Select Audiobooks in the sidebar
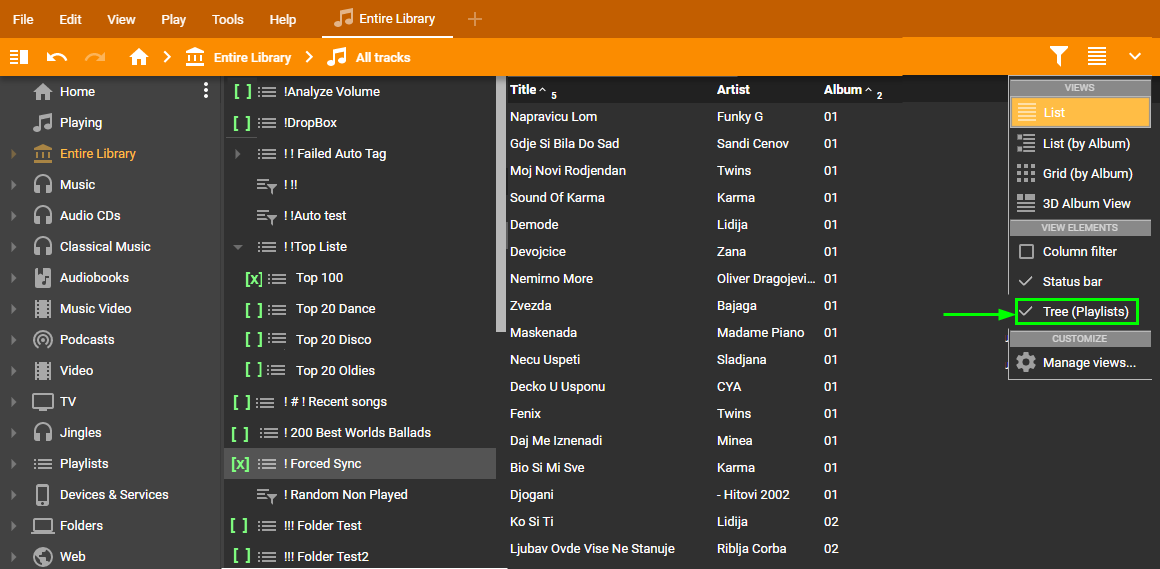1160x569 pixels. pos(94,277)
